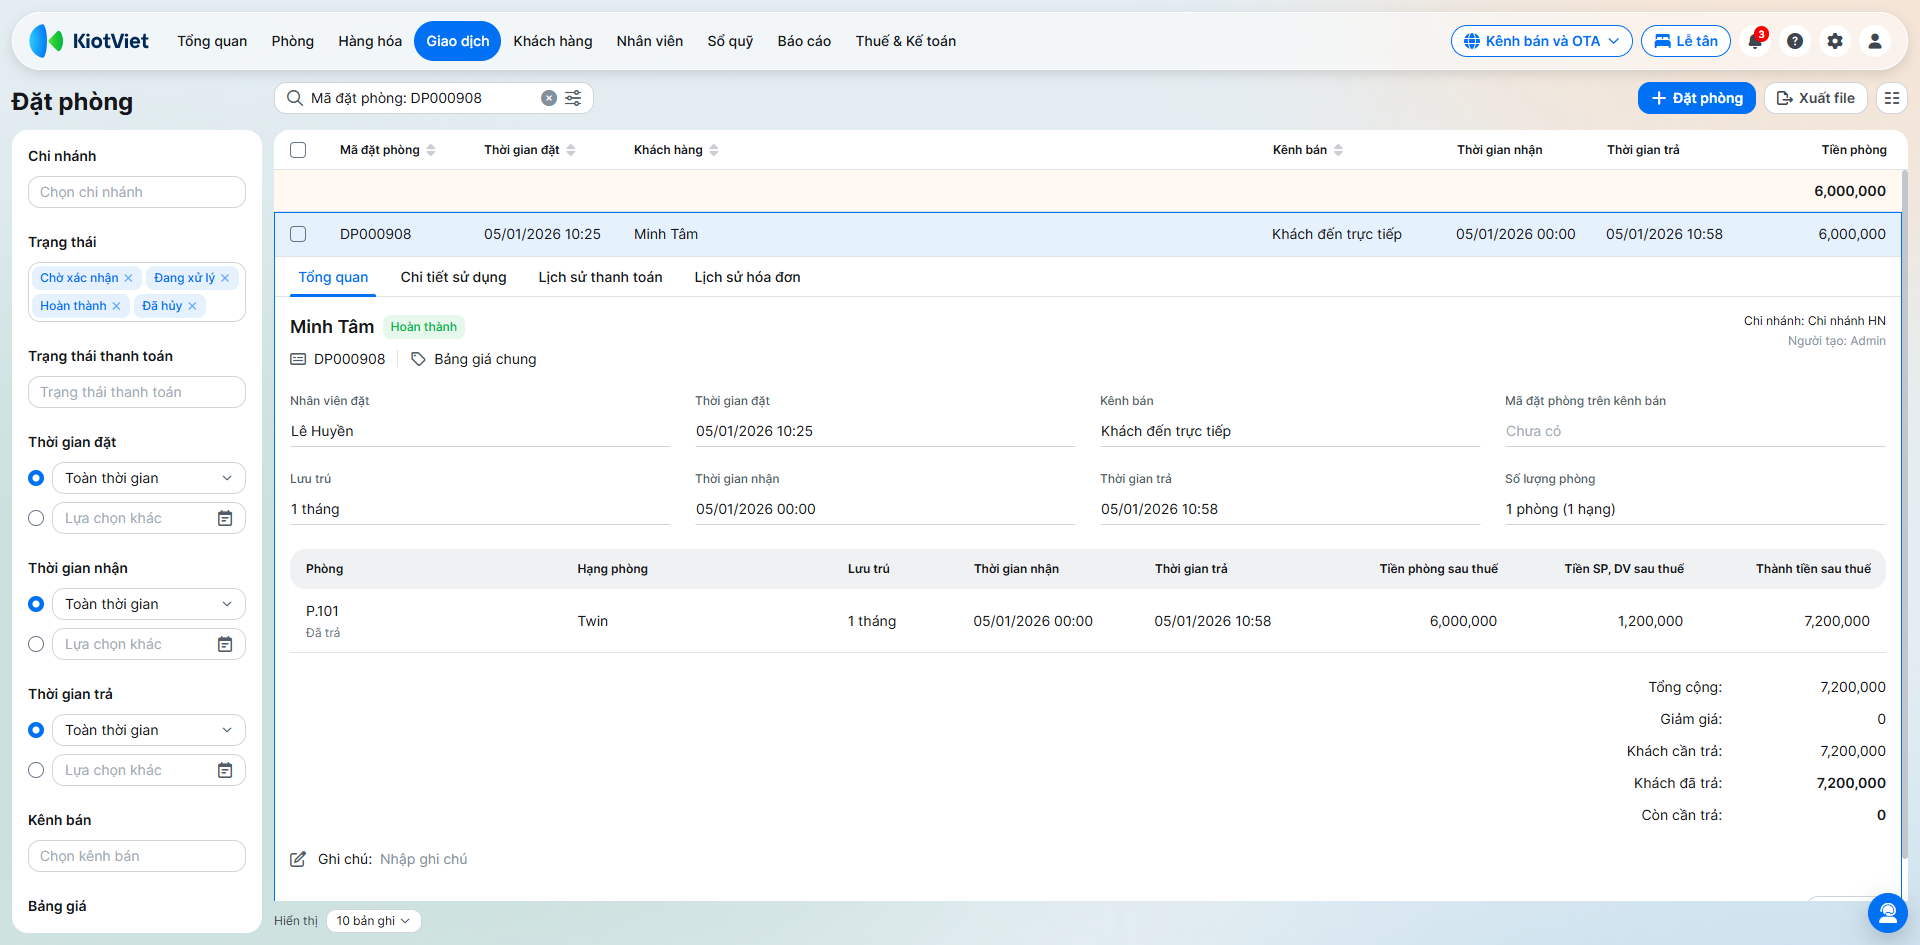Remove the Chờ xác nhận status tag

click(128, 278)
